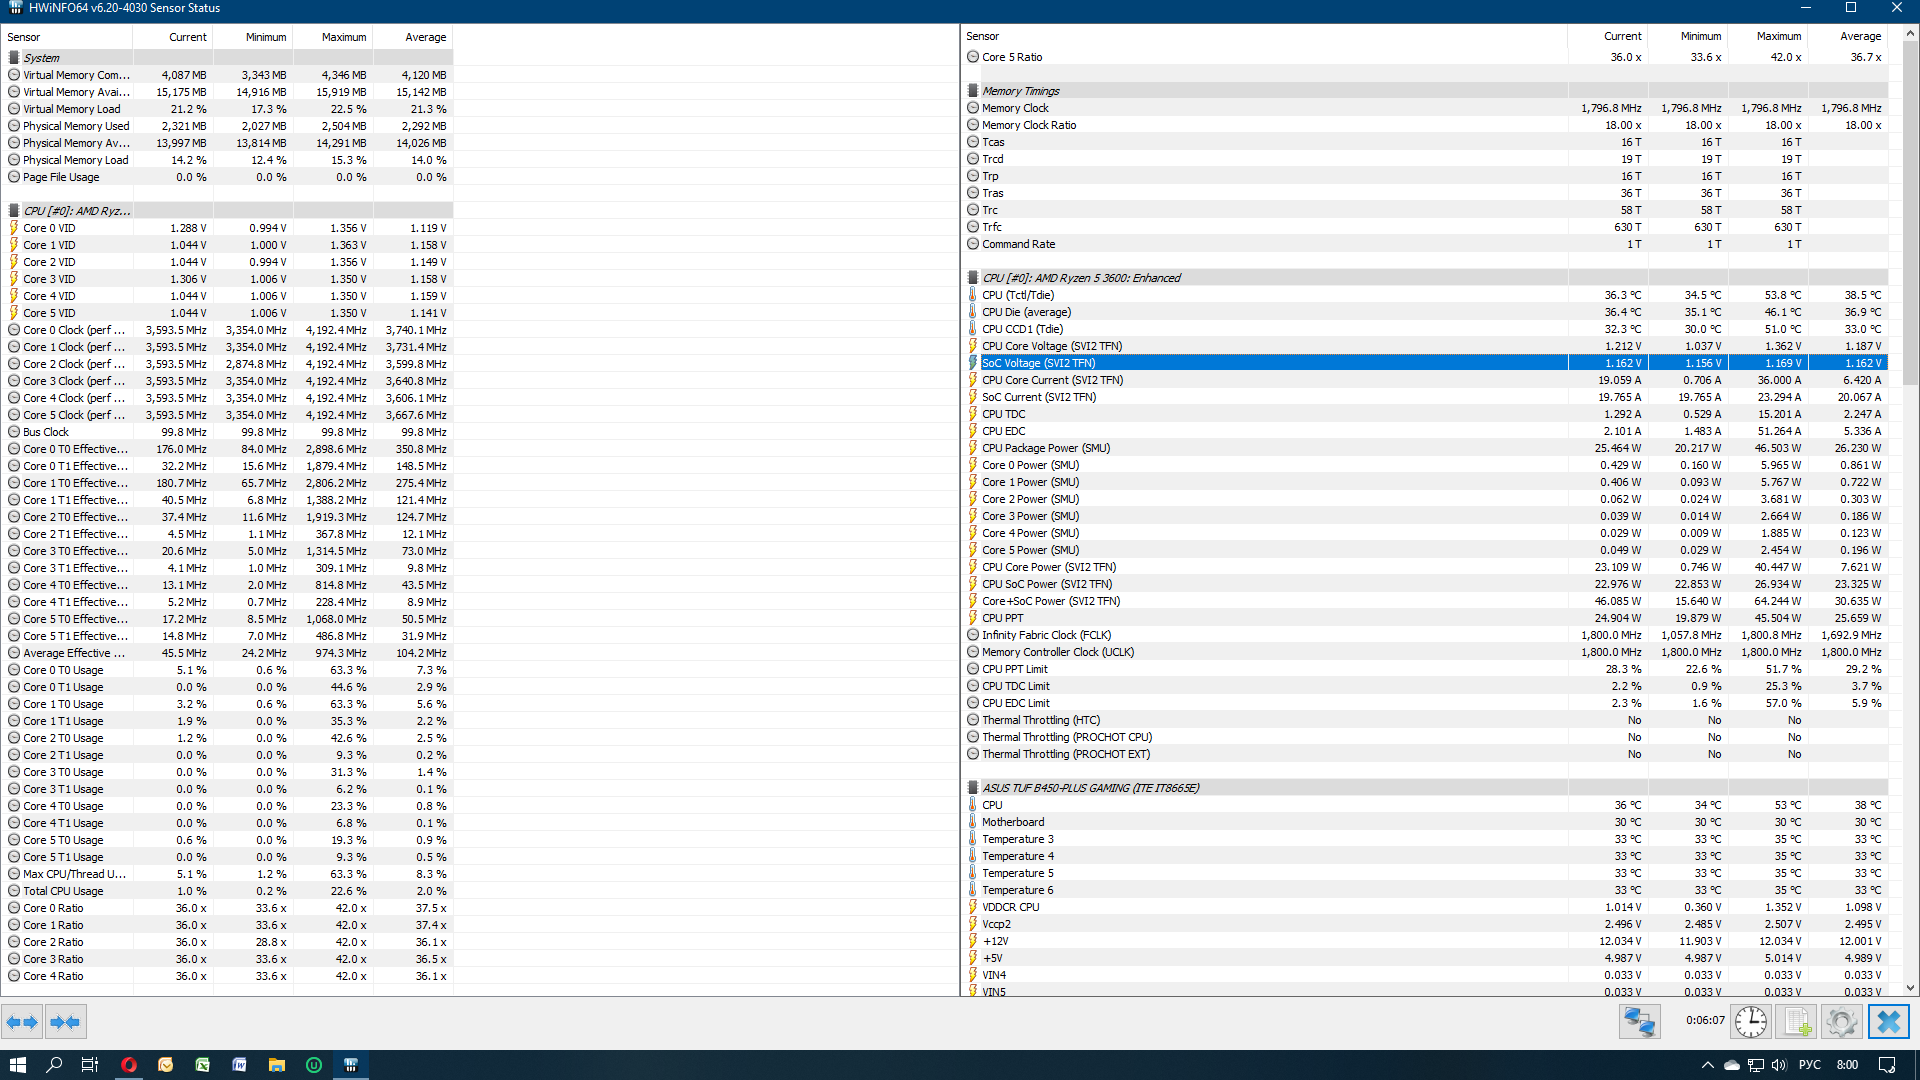Screen dimensions: 1920x1080
Task: Reset min/max with the clock button
Action: click(1750, 1022)
